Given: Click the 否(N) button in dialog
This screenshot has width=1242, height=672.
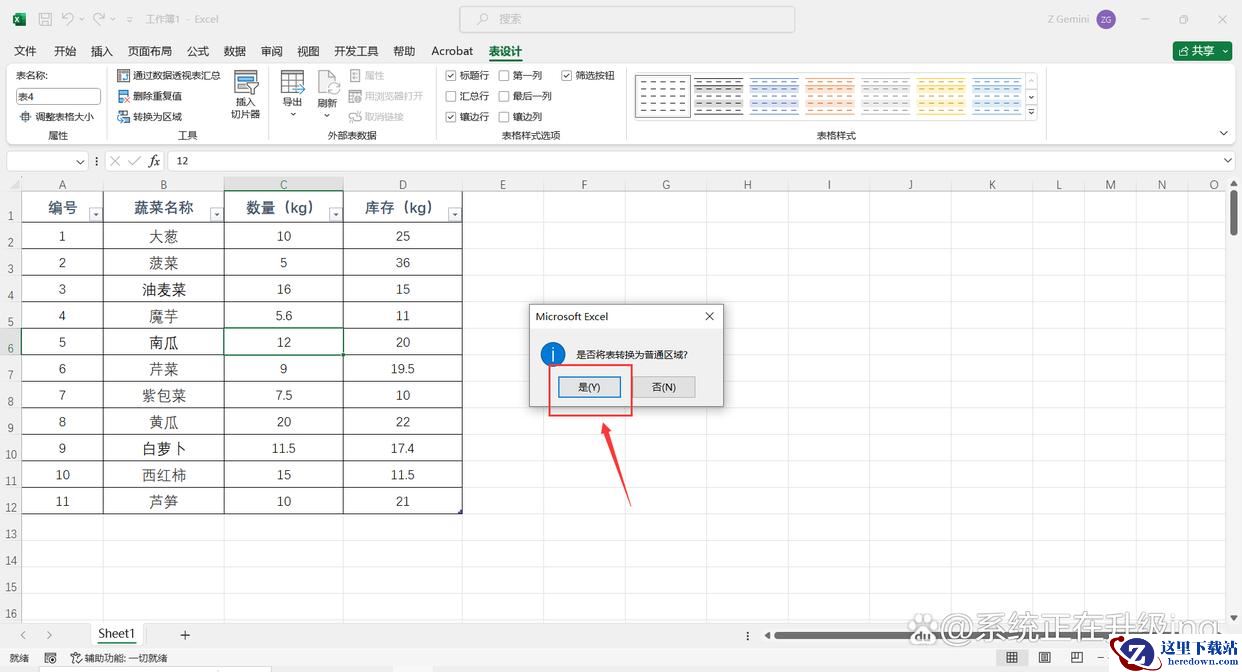Looking at the screenshot, I should click(664, 387).
